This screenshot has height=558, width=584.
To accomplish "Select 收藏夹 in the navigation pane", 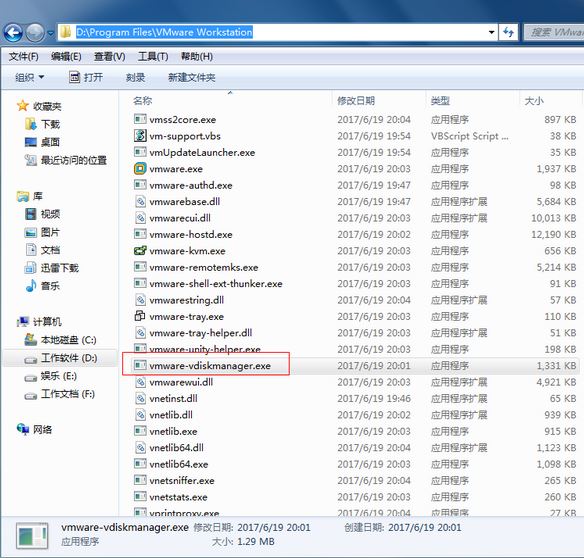I will [x=39, y=106].
